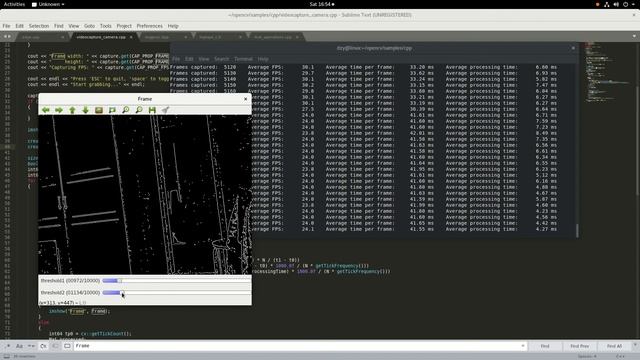Toggle regular expression in find panel

[x=8, y=346]
